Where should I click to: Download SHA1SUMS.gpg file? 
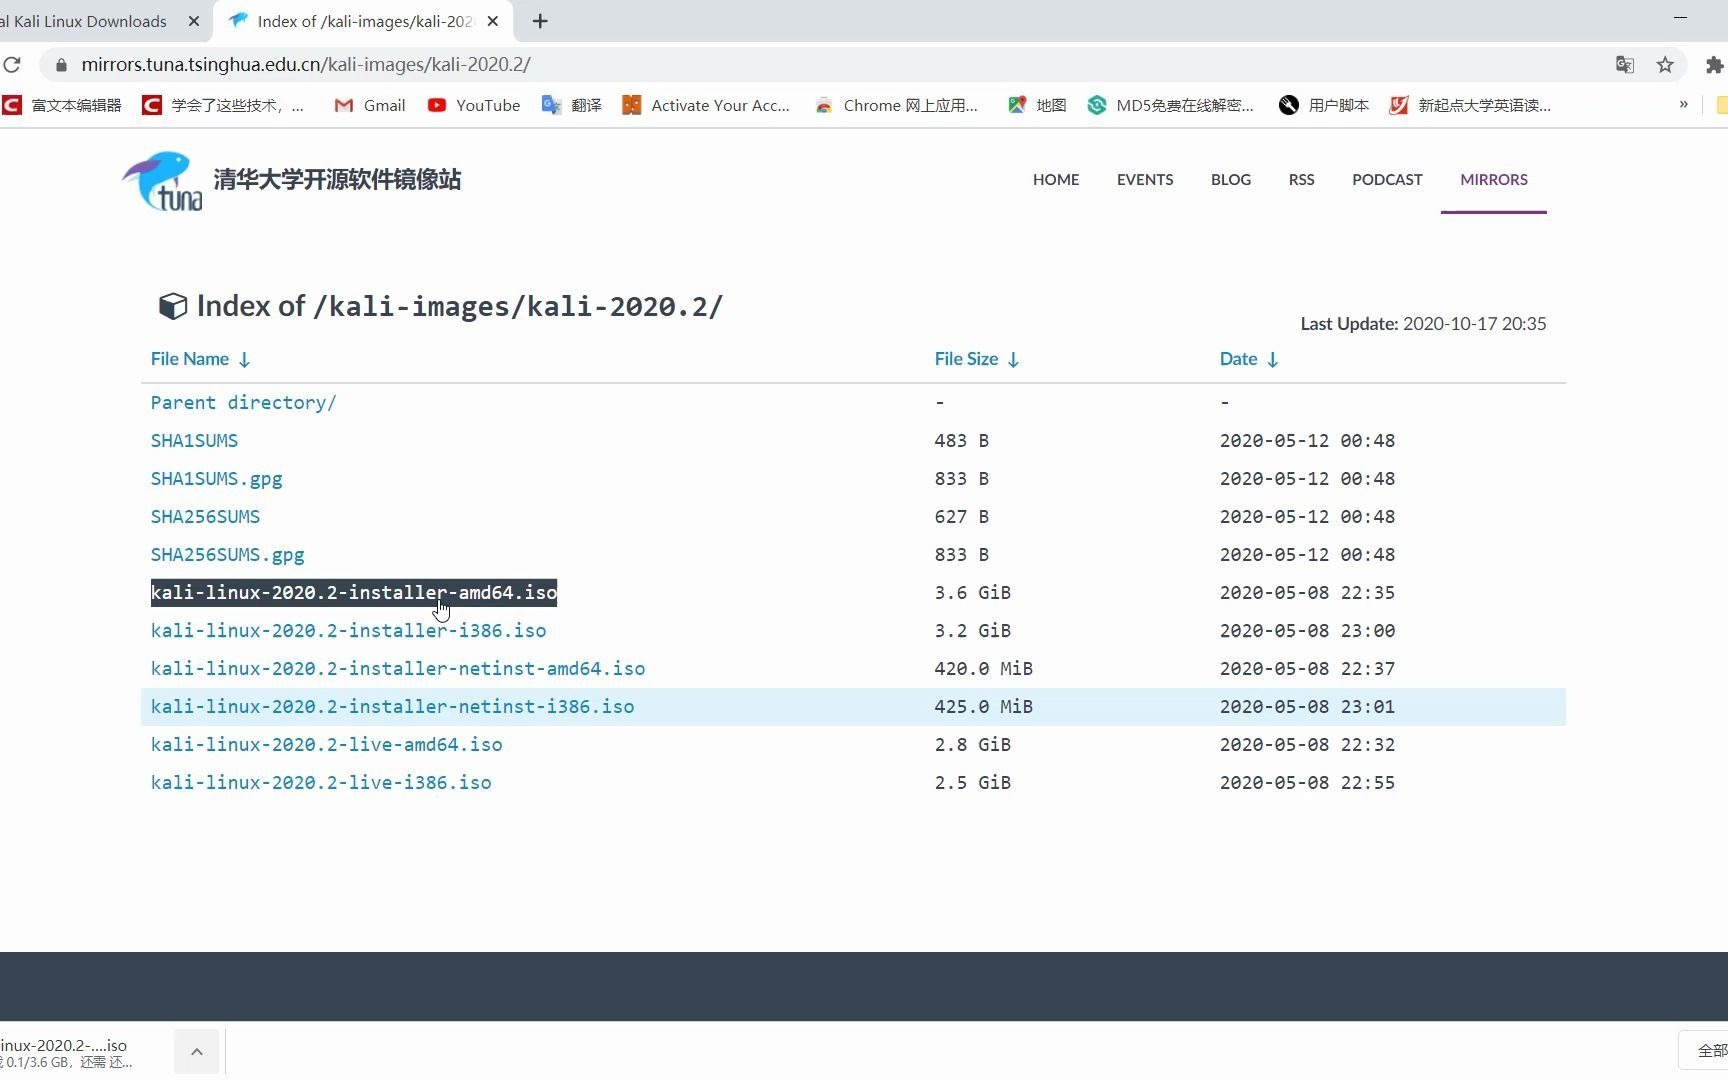coord(216,479)
